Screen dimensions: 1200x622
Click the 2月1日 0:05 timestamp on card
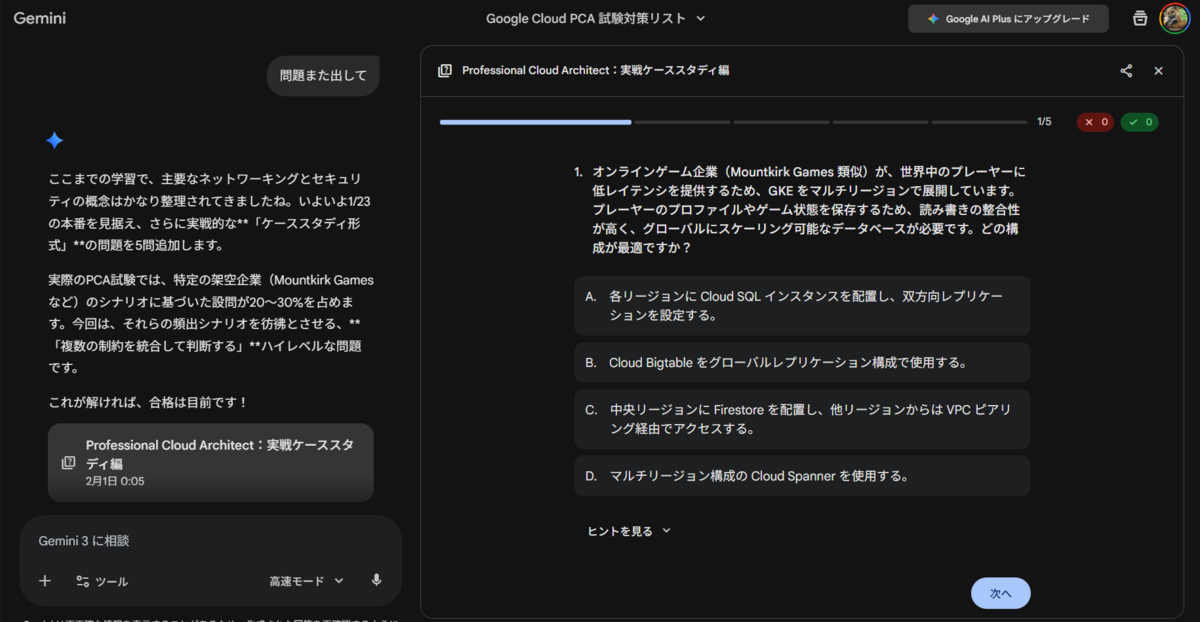click(115, 481)
